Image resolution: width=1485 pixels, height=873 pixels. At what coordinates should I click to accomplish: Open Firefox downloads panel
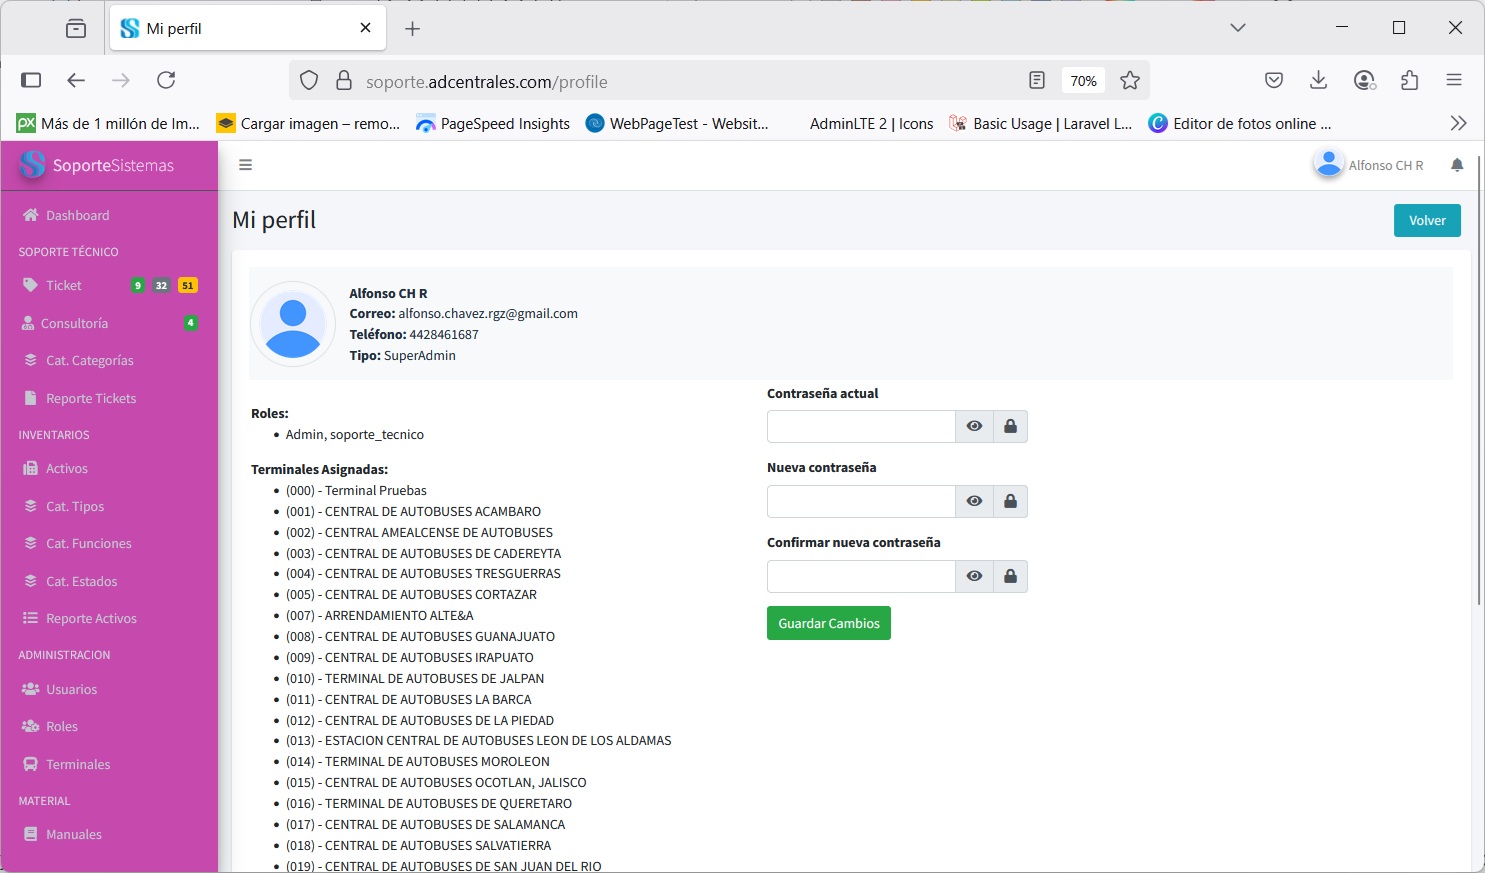click(x=1319, y=81)
